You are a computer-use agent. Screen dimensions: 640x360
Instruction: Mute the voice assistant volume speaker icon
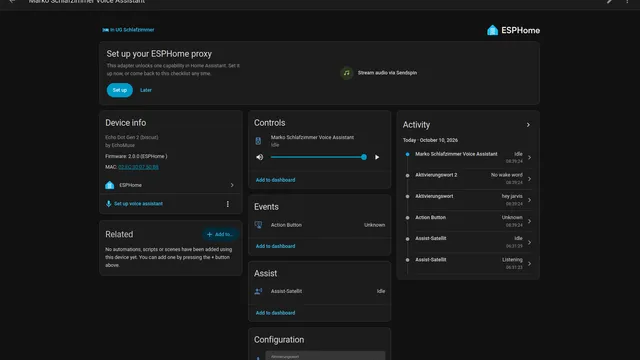(260, 157)
